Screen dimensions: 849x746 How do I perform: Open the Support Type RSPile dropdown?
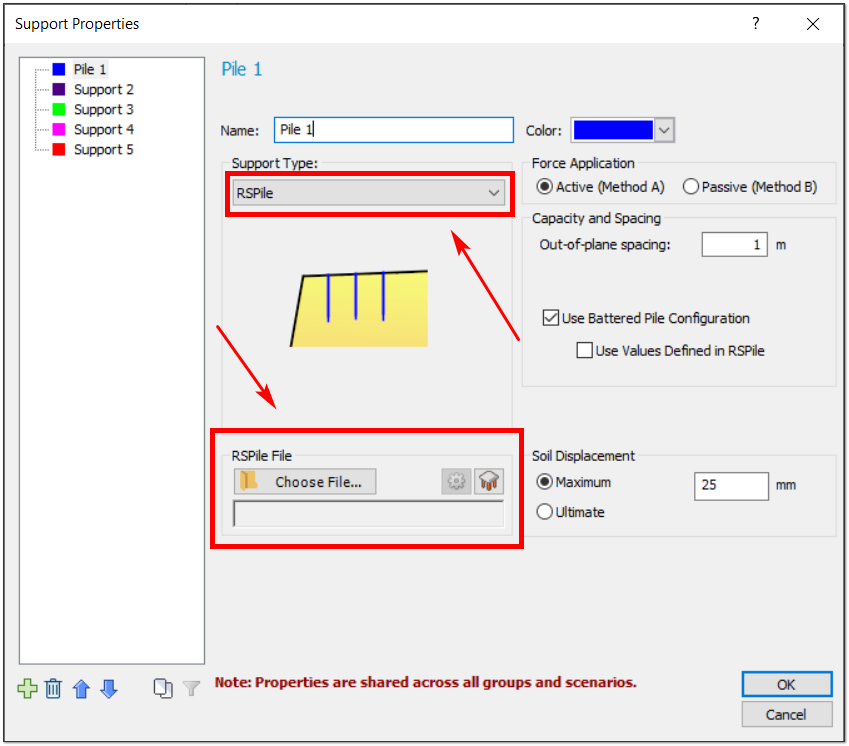click(369, 193)
